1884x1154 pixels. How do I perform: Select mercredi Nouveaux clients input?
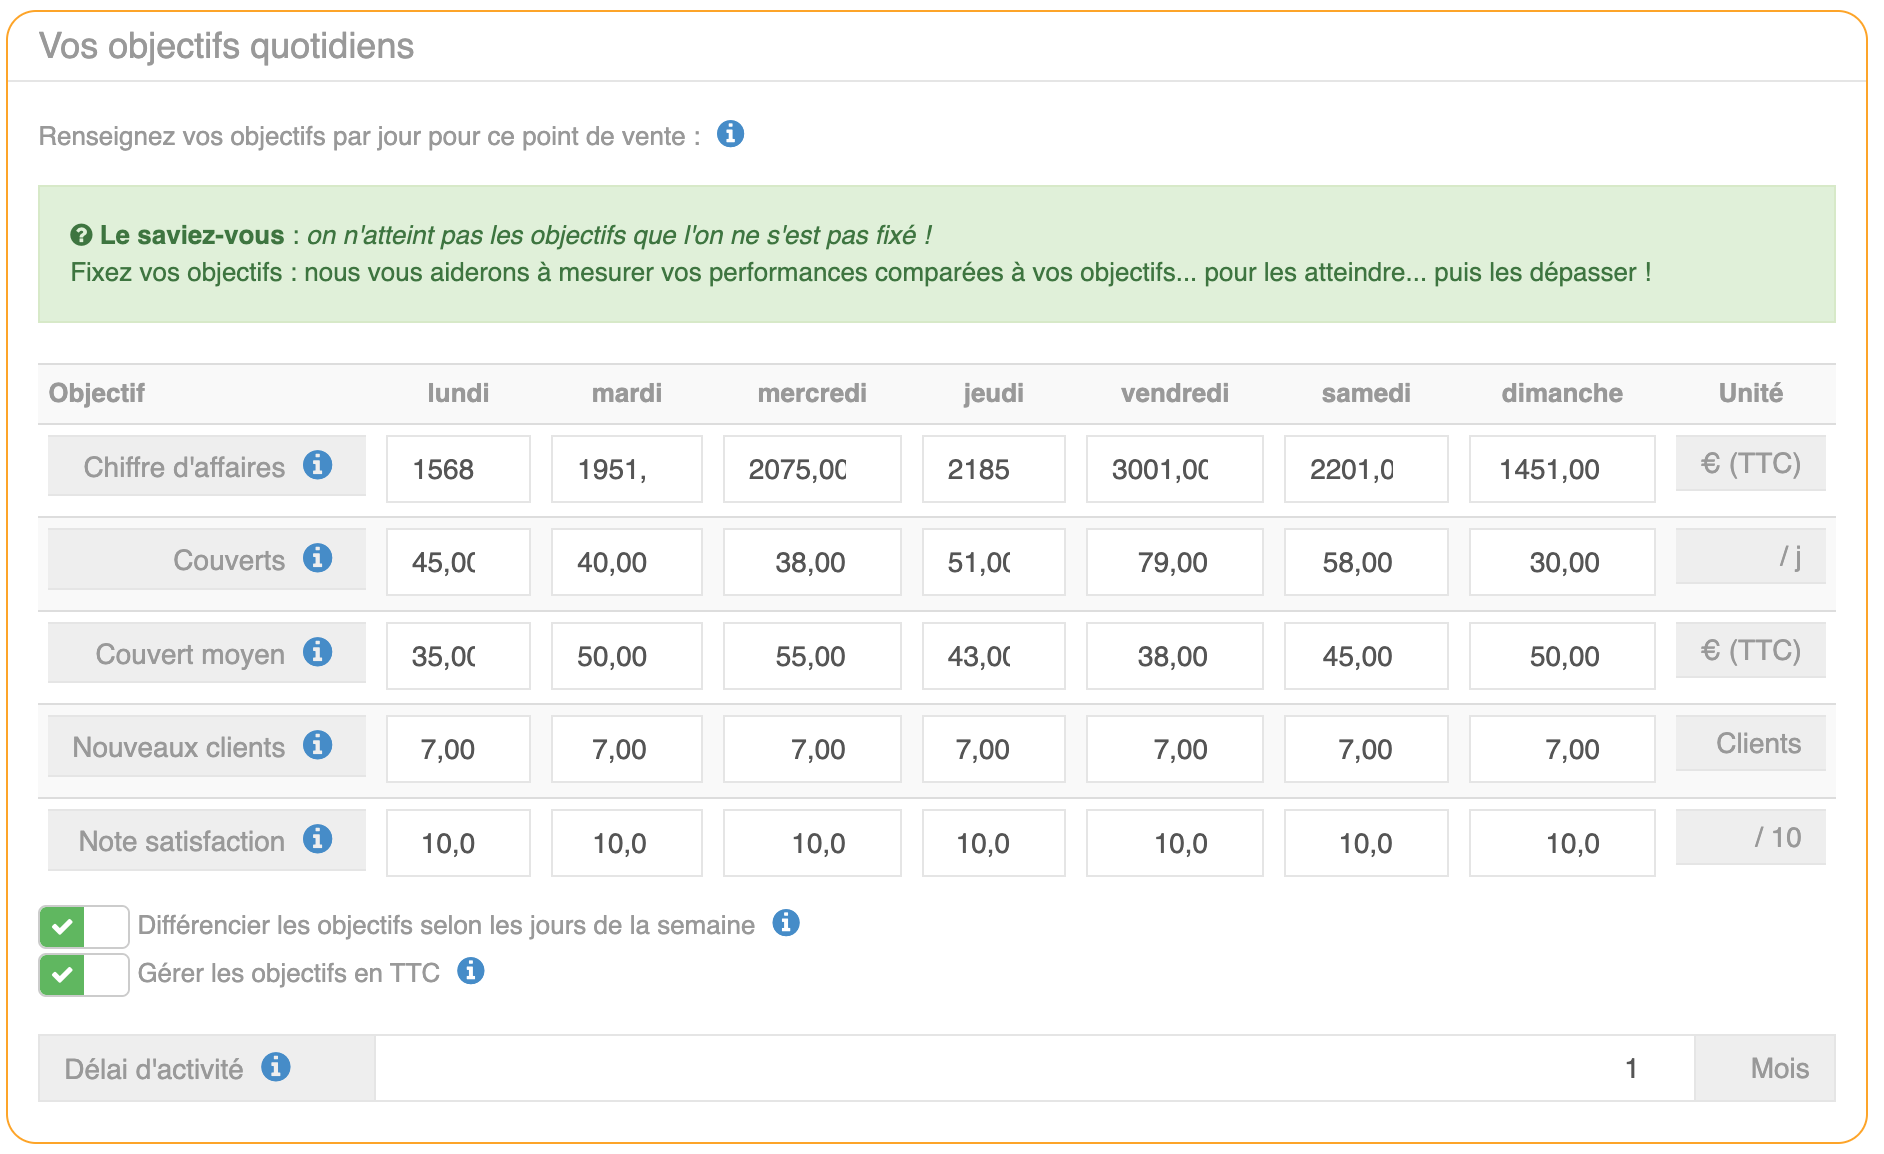(811, 749)
